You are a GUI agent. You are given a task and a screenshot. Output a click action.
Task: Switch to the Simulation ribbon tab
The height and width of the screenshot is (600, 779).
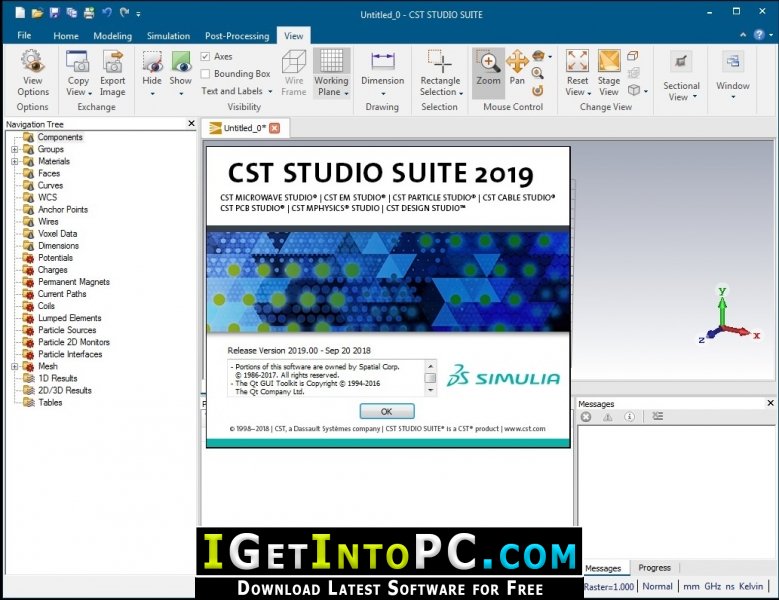[x=168, y=36]
